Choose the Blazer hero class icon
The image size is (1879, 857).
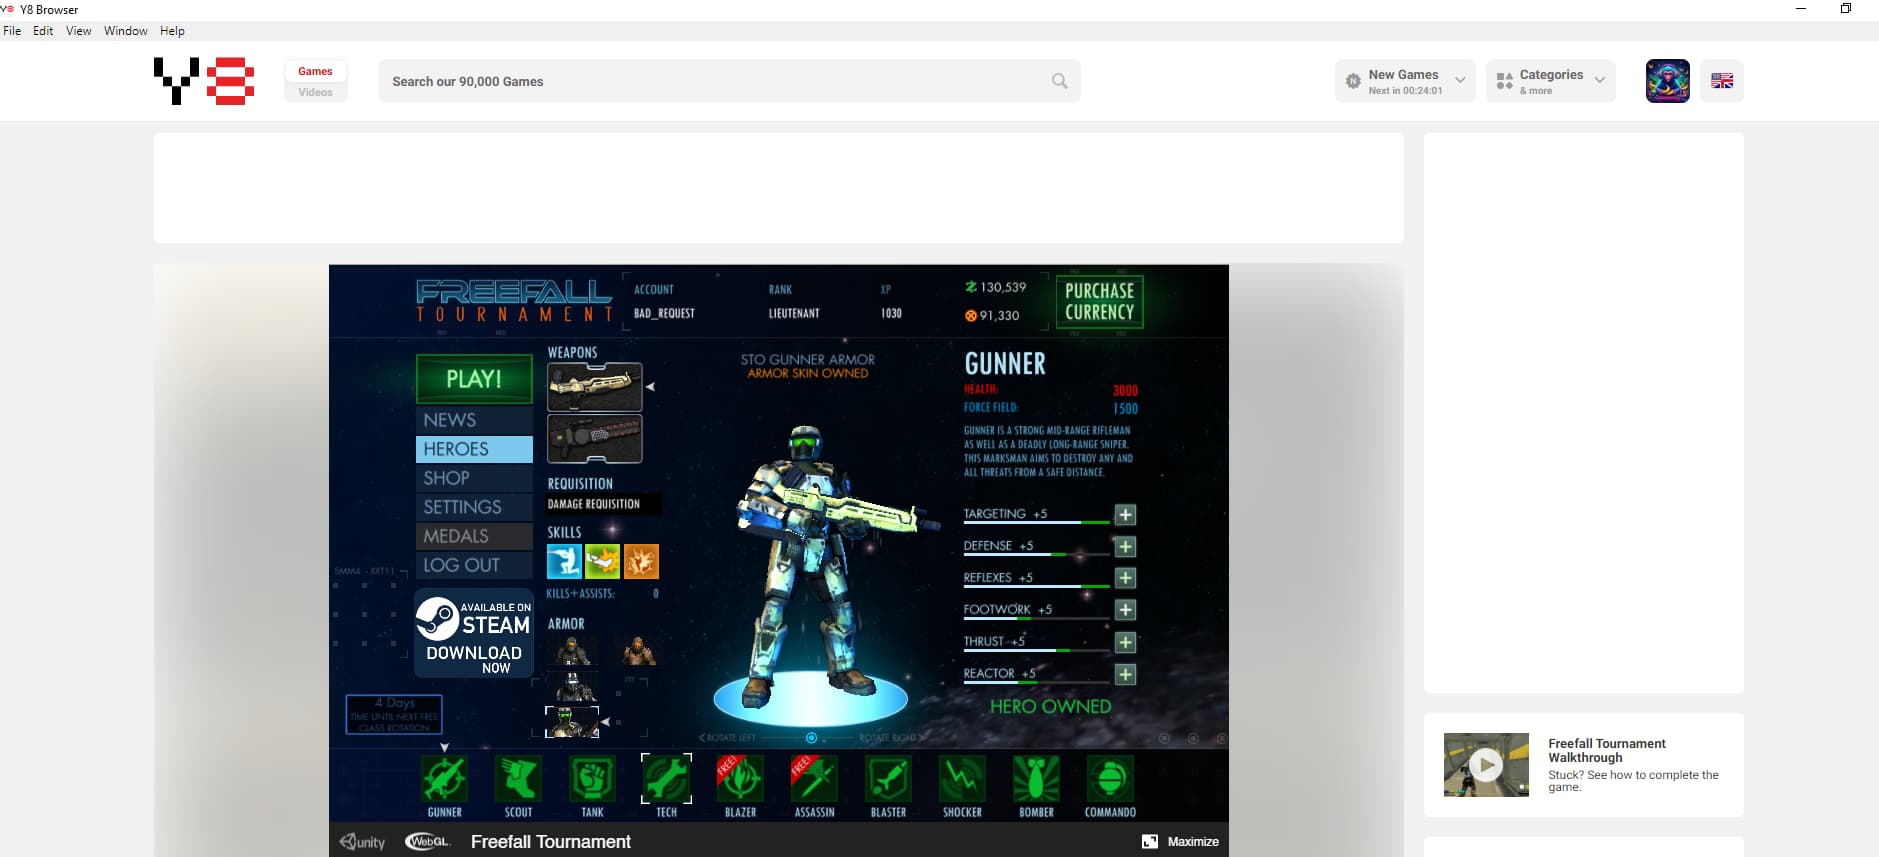click(740, 779)
